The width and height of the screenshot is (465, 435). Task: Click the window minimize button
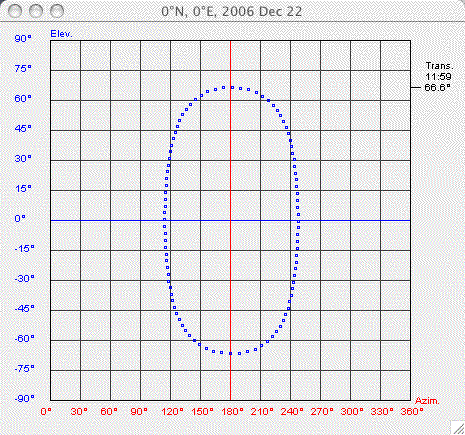click(x=36, y=11)
